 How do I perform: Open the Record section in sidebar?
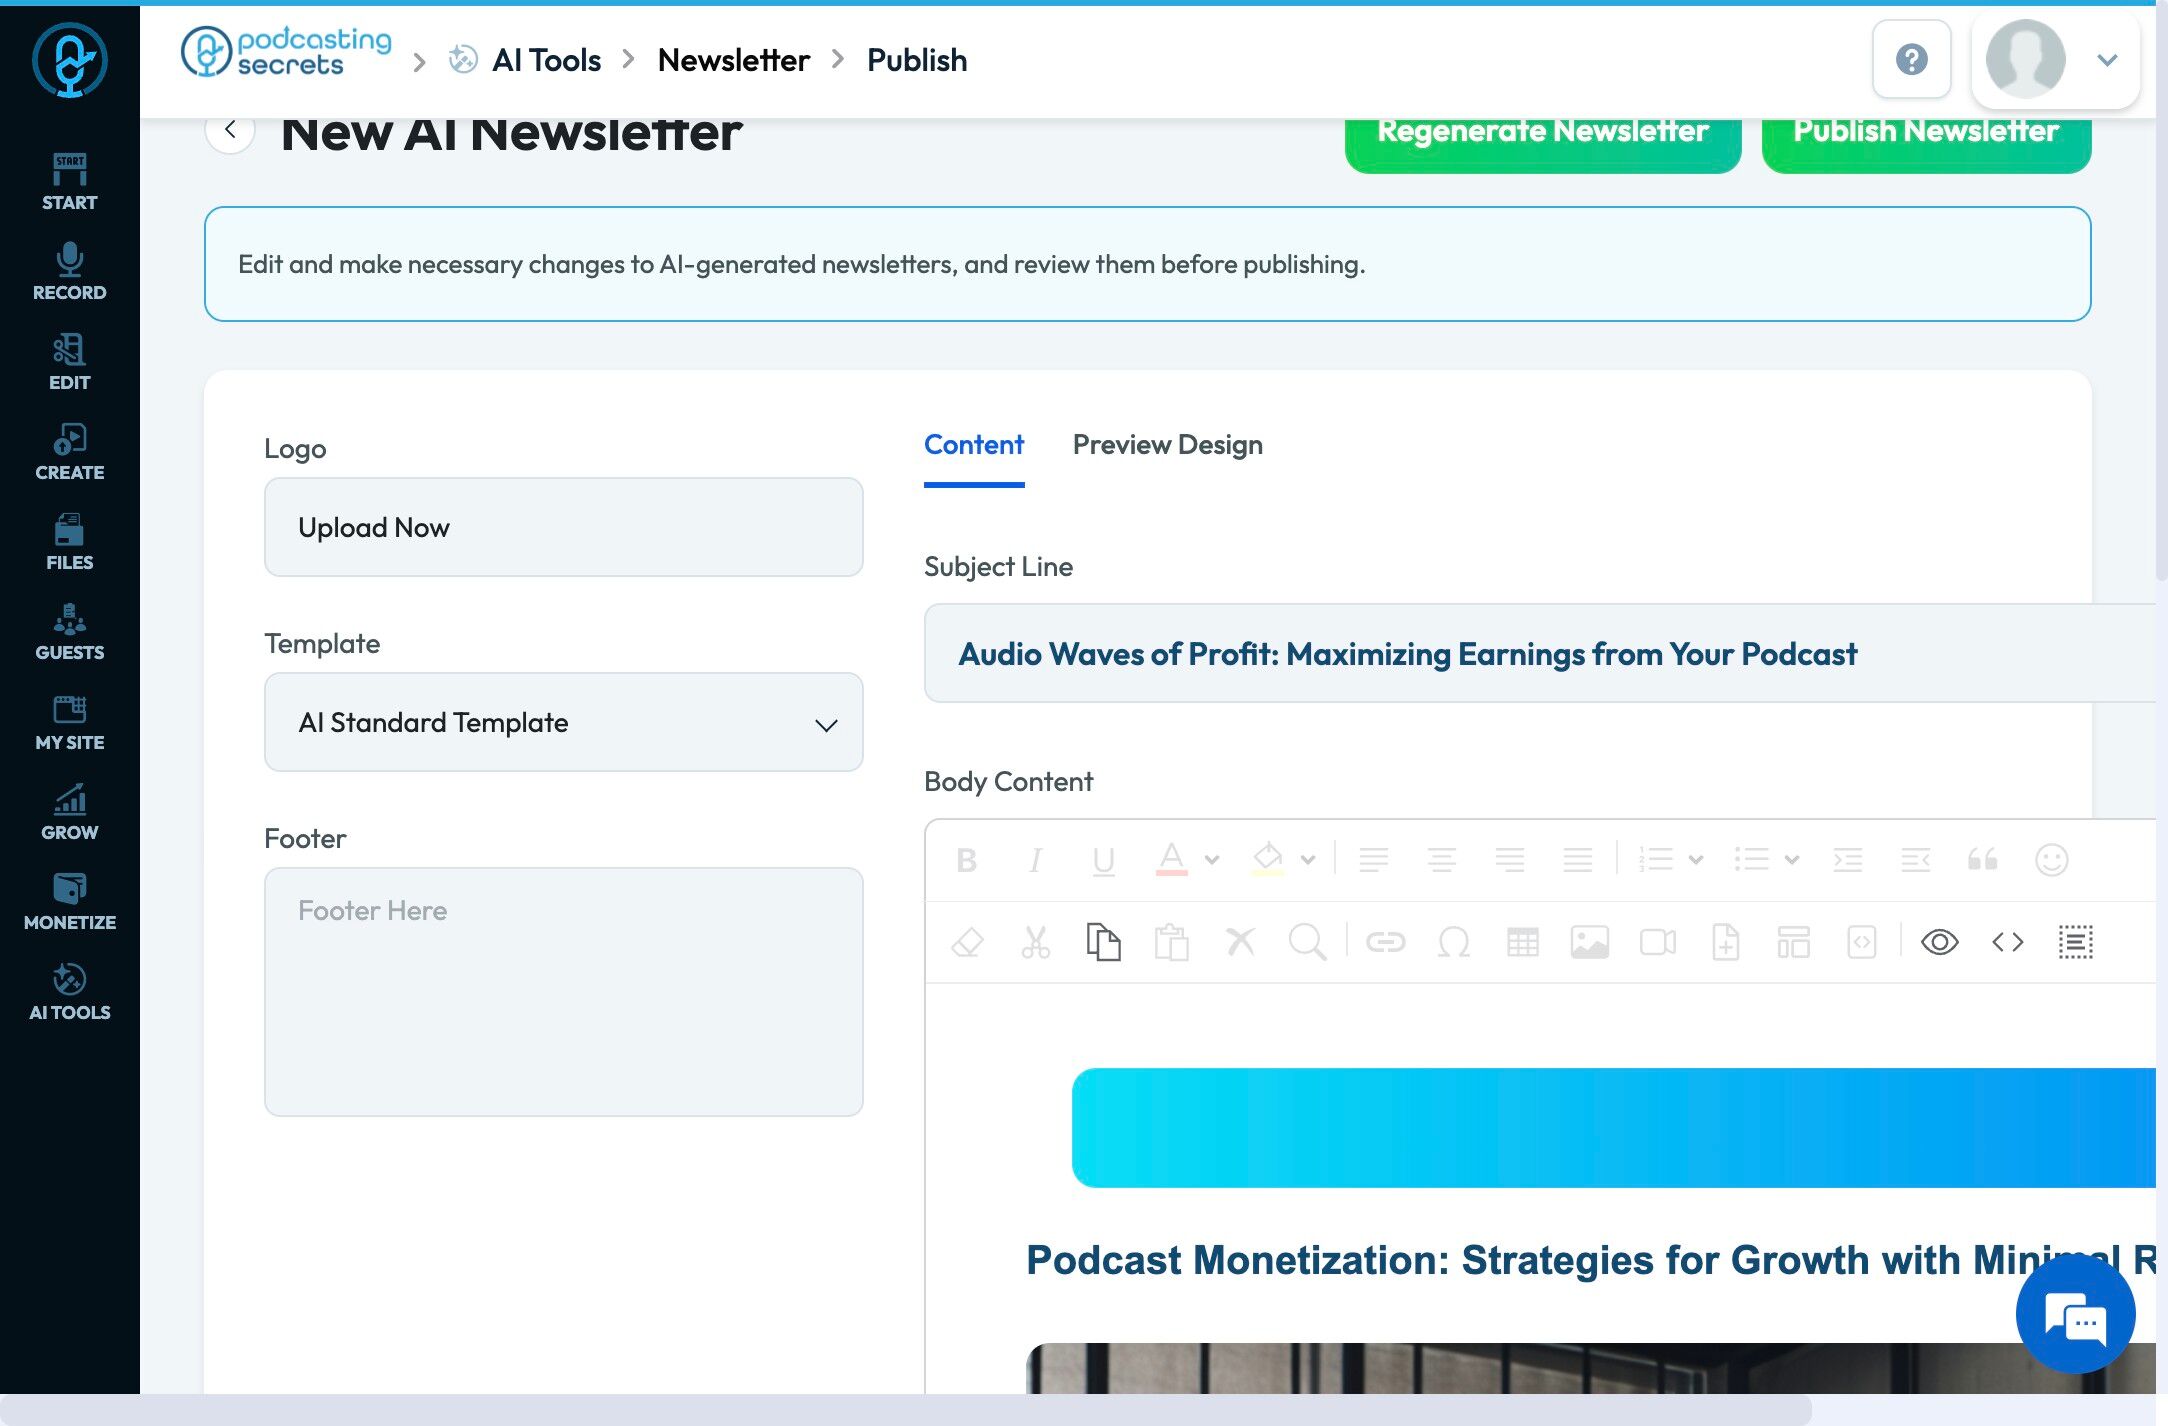pos(69,271)
